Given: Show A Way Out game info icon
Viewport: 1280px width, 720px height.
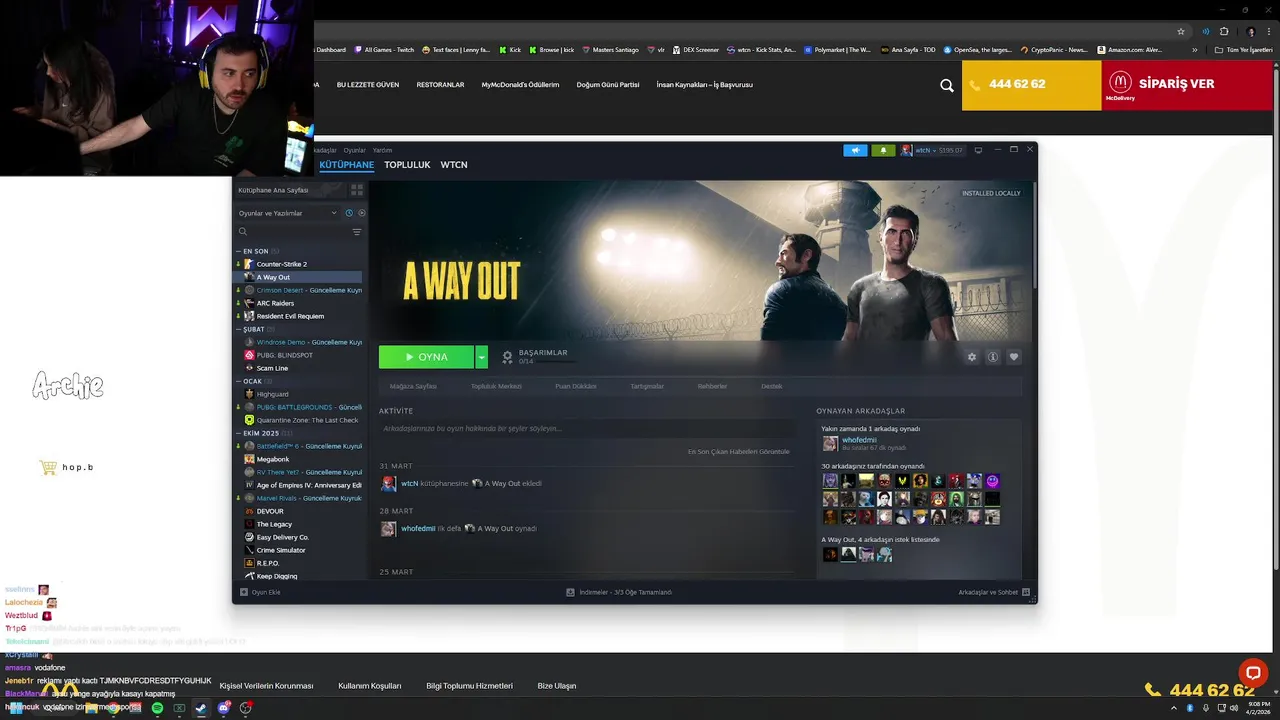Looking at the screenshot, I should click(992, 357).
